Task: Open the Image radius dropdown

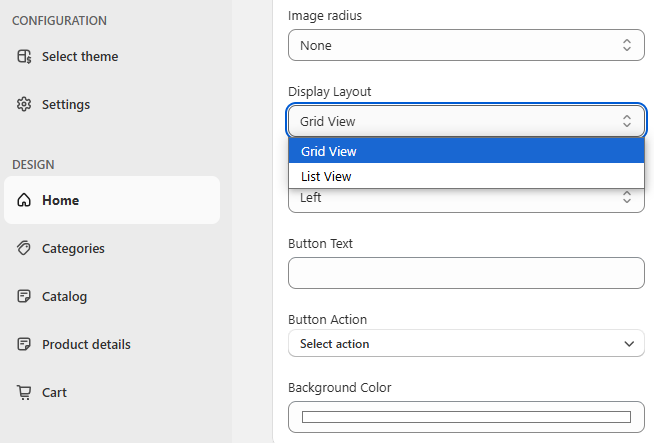Action: pyautogui.click(x=466, y=45)
